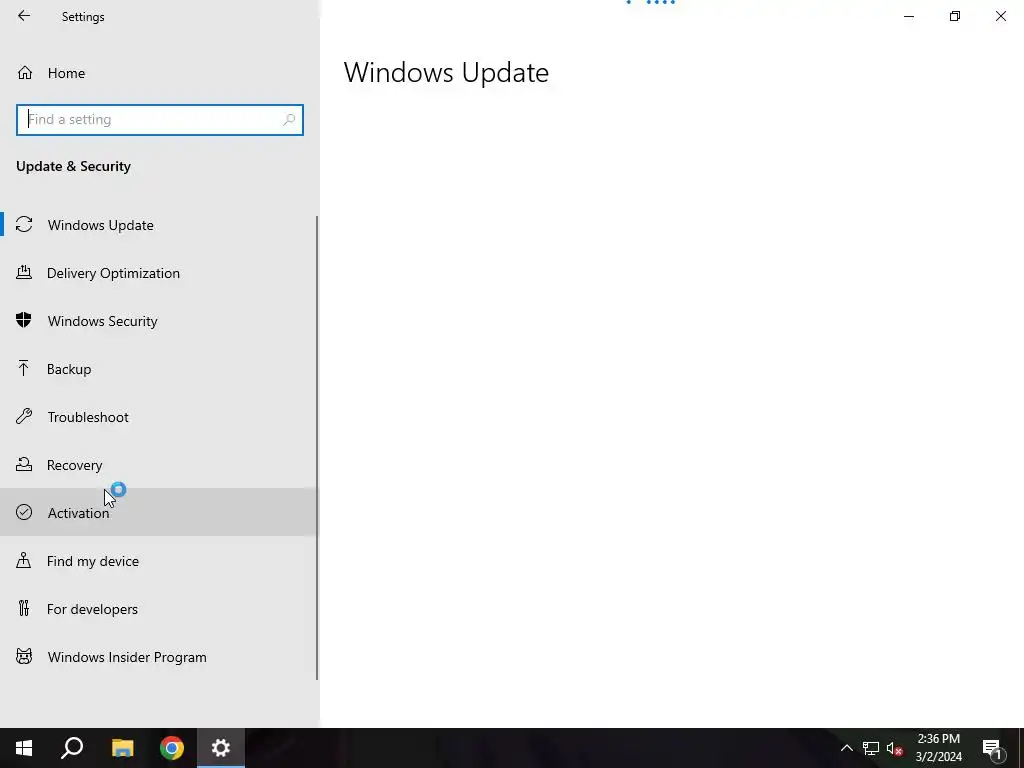Screen dimensions: 1024x768
Task: Select Windows Update in sidebar
Action: [159, 225]
